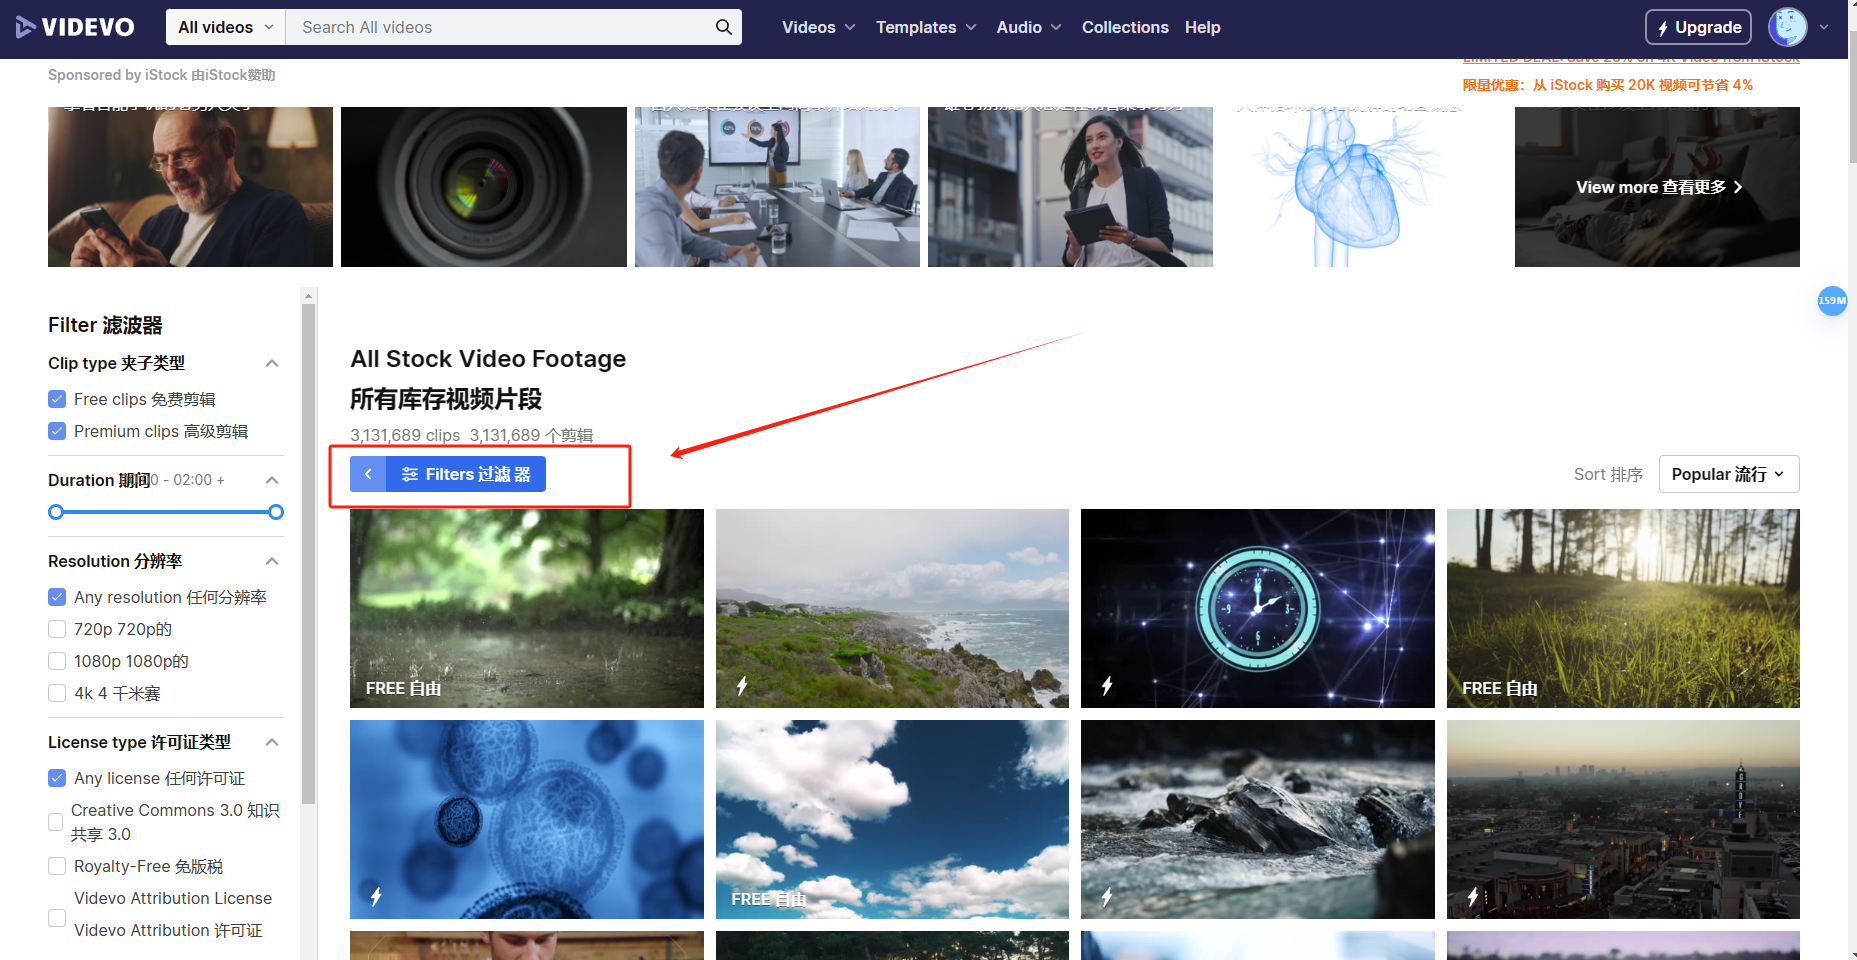This screenshot has width=1857, height=960.
Task: Click the left arrow on Filters button
Action: (x=368, y=474)
